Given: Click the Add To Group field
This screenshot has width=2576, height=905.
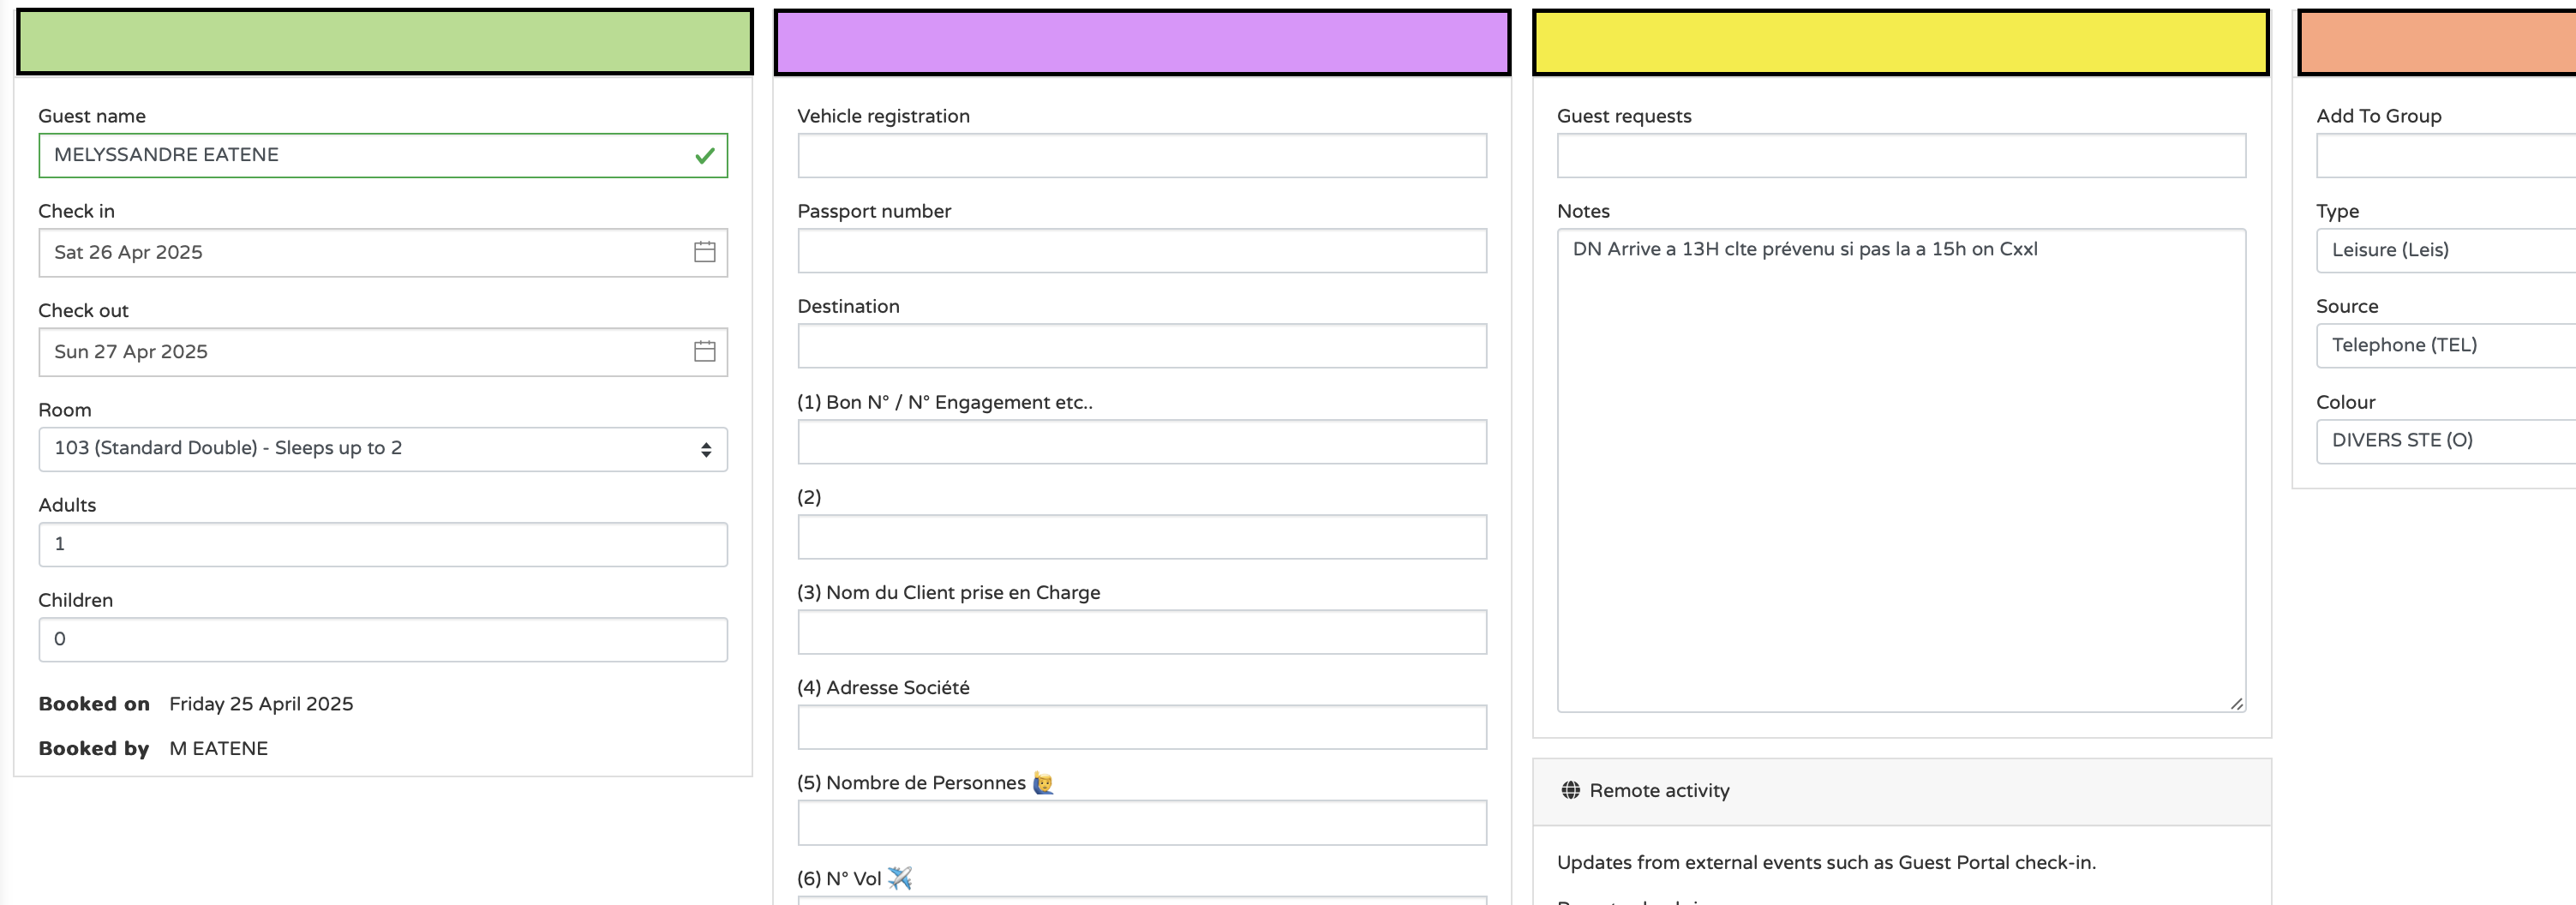Looking at the screenshot, I should pos(2444,156).
